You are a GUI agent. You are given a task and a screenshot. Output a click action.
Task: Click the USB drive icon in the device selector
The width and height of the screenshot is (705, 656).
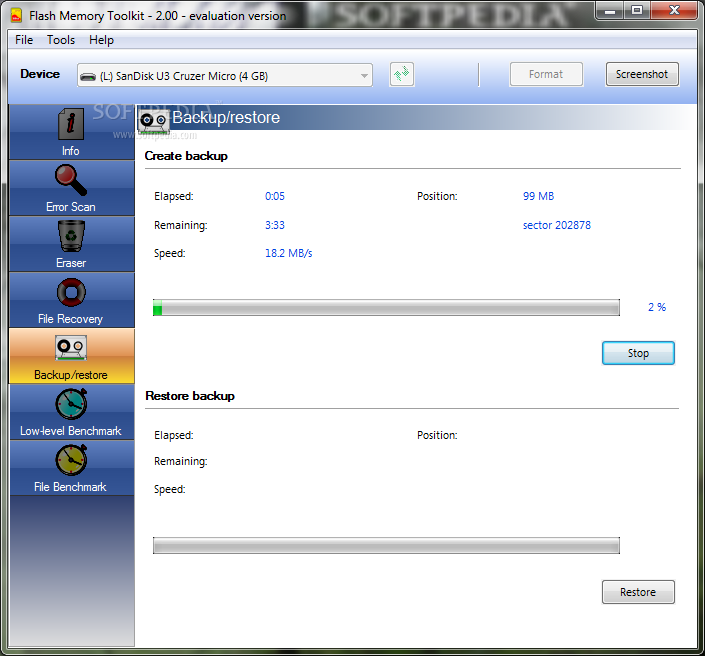coord(88,77)
